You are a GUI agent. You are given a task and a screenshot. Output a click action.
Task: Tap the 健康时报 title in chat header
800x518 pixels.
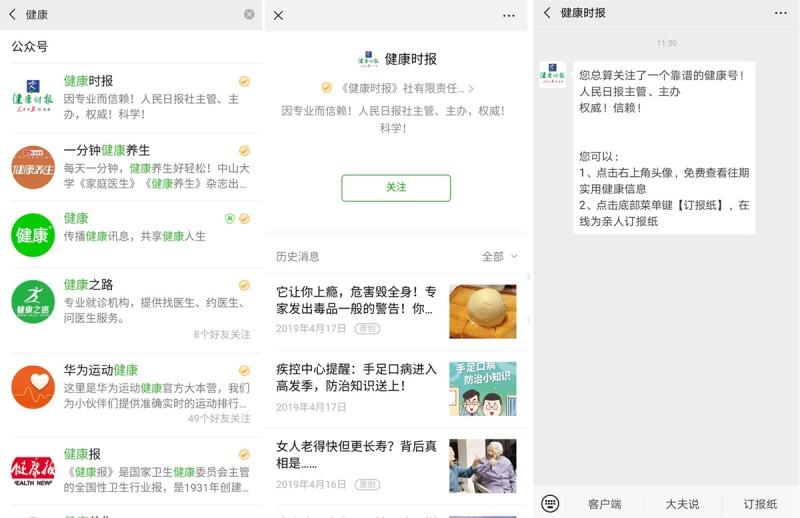(583, 13)
